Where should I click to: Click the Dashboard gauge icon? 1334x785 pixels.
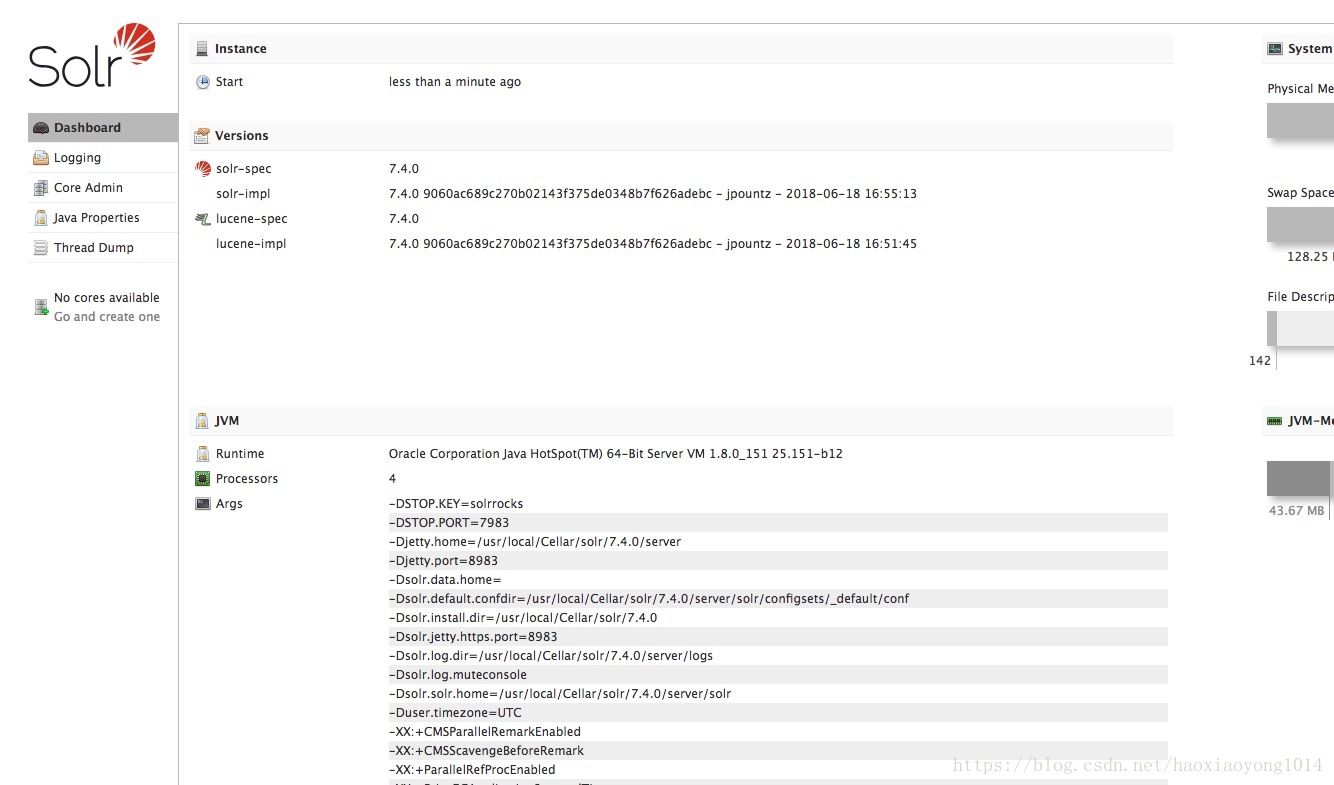[41, 128]
